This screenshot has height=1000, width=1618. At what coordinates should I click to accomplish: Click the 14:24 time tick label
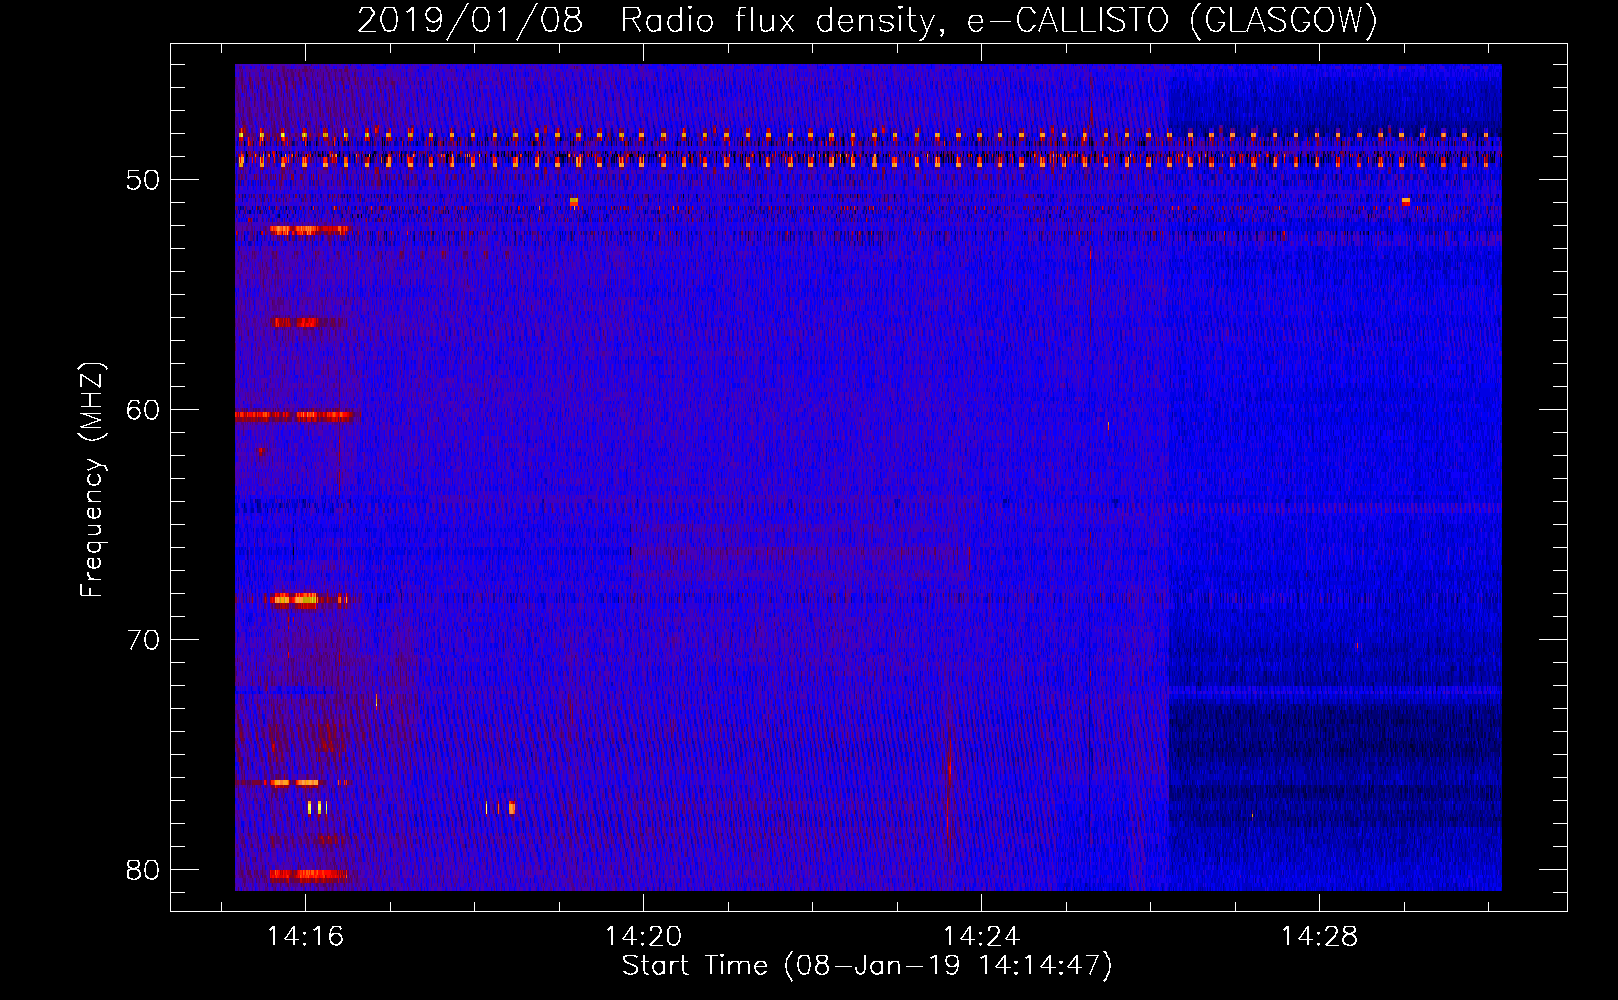pos(982,936)
